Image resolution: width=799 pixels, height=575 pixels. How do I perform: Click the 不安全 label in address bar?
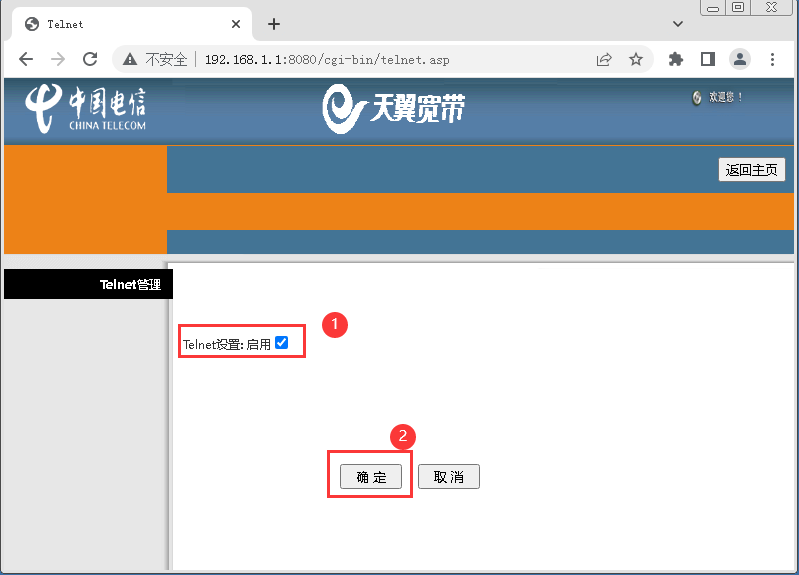pos(166,60)
